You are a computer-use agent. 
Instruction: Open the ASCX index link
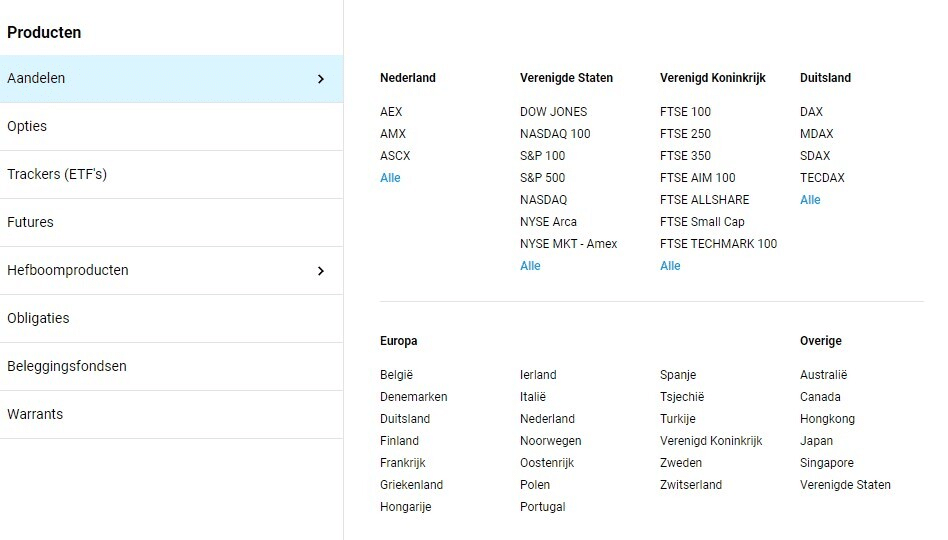tap(395, 156)
